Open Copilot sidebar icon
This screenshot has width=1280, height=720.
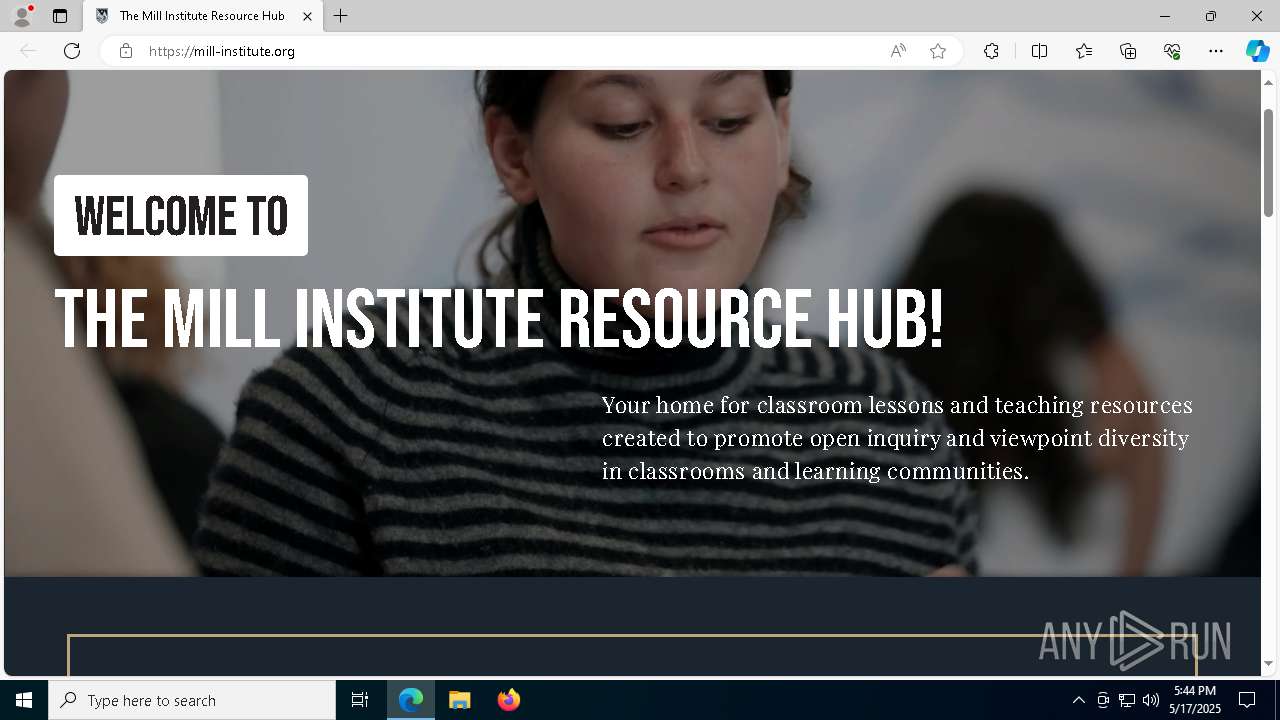point(1257,51)
